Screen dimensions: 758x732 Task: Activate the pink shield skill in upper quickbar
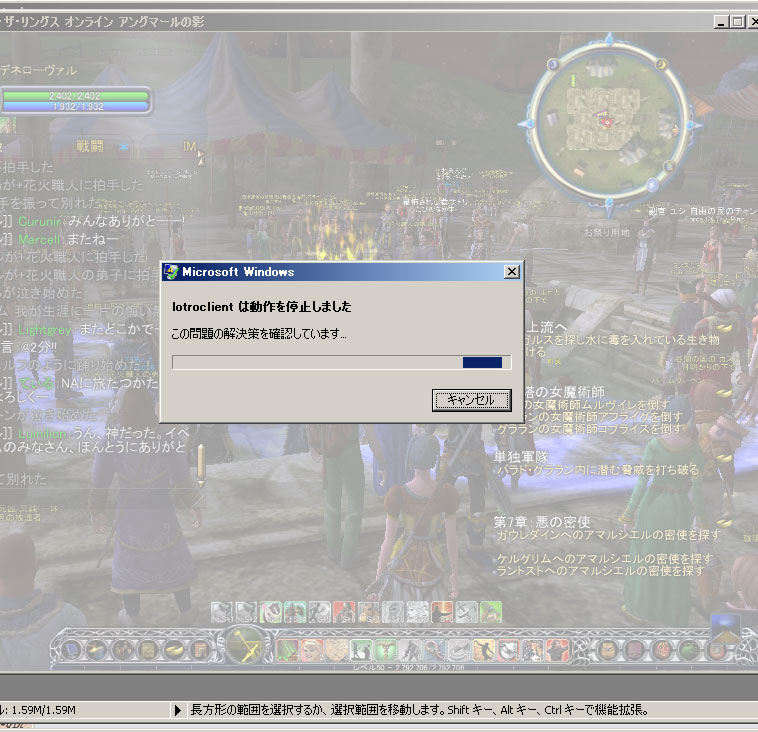[x=271, y=612]
